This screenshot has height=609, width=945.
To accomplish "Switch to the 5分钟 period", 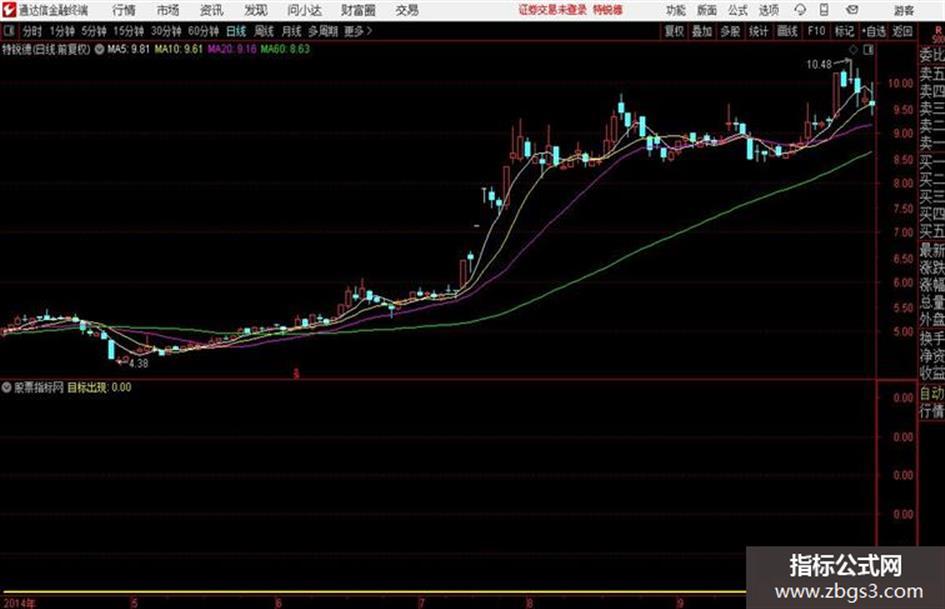I will point(94,31).
